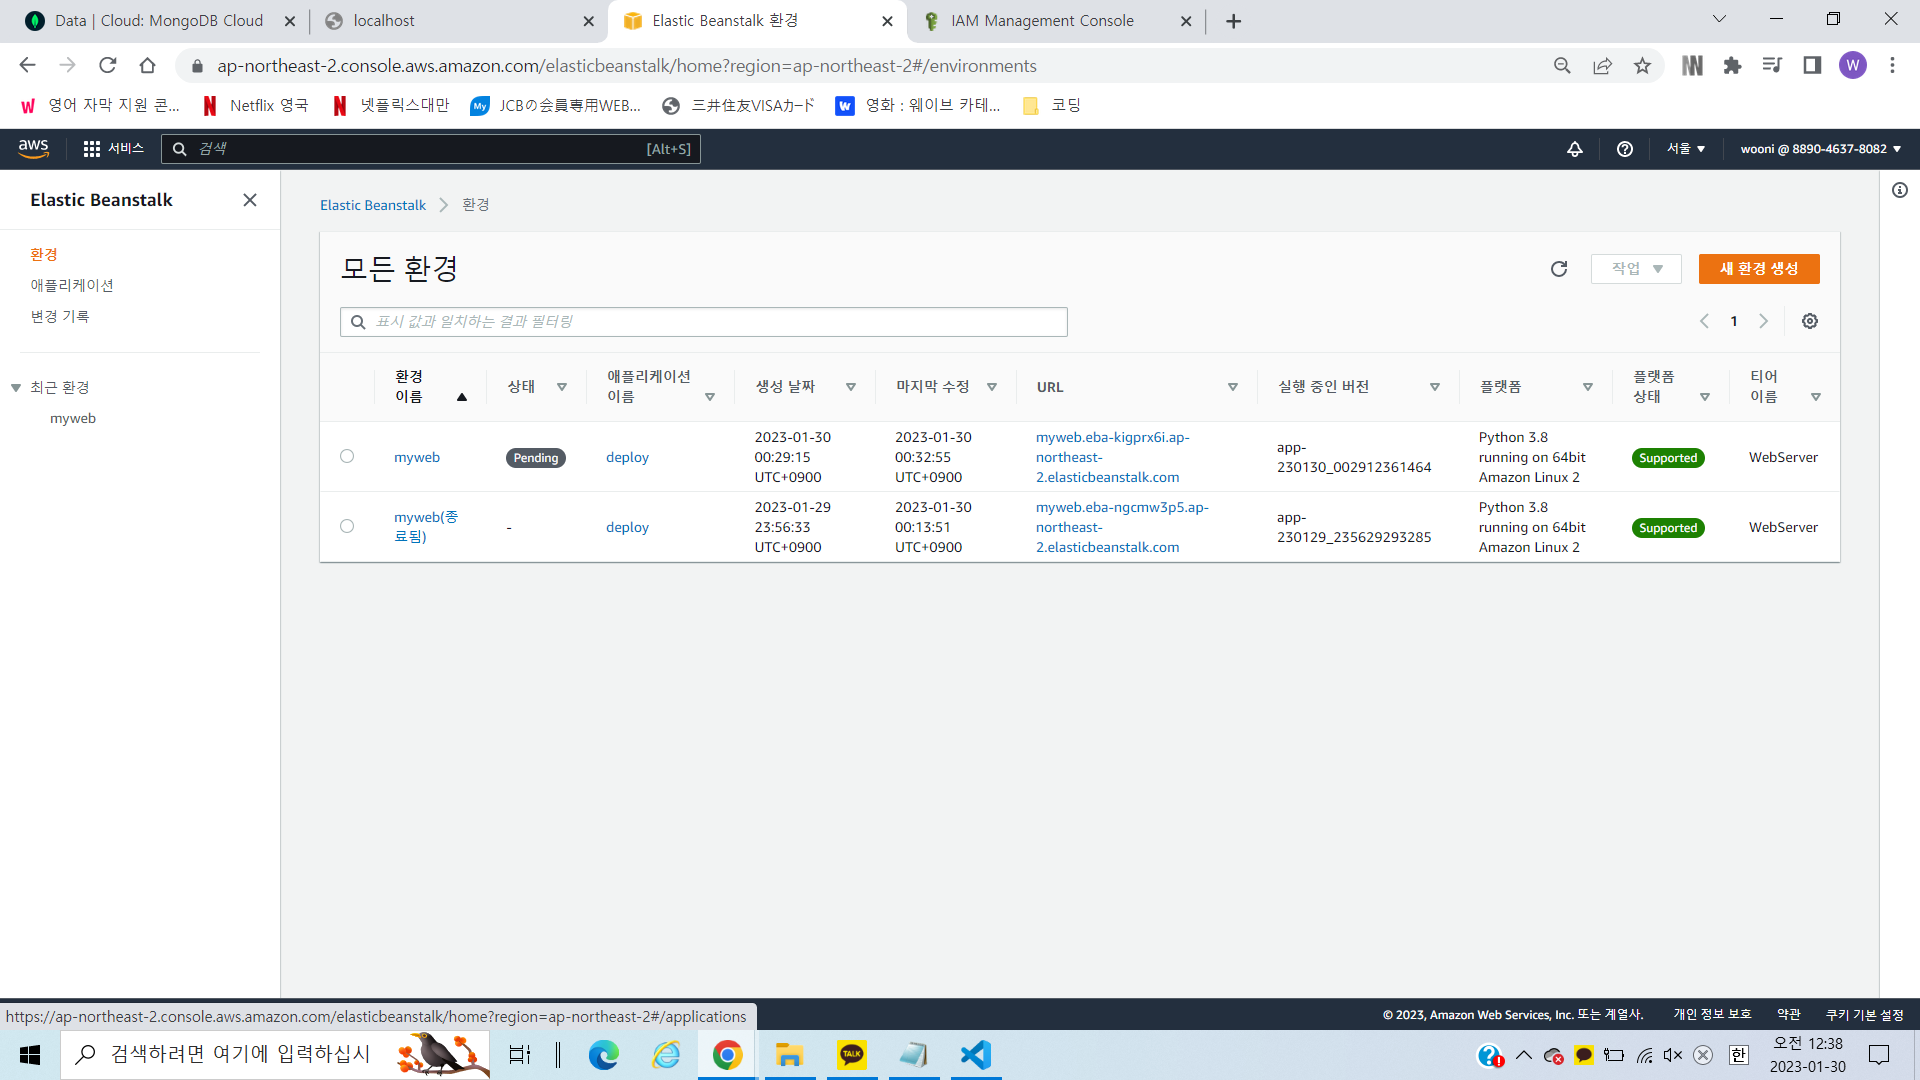Open the myweb environment link

[x=417, y=457]
